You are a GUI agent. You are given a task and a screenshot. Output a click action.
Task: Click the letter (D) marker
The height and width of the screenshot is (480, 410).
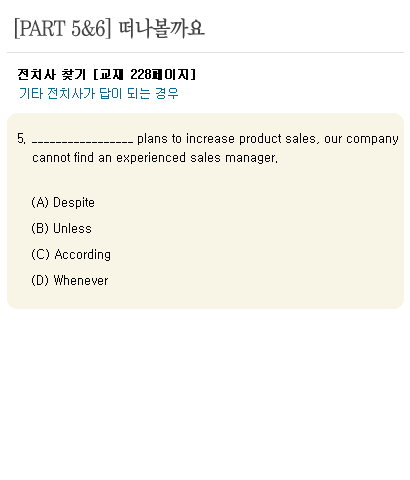pyautogui.click(x=40, y=281)
